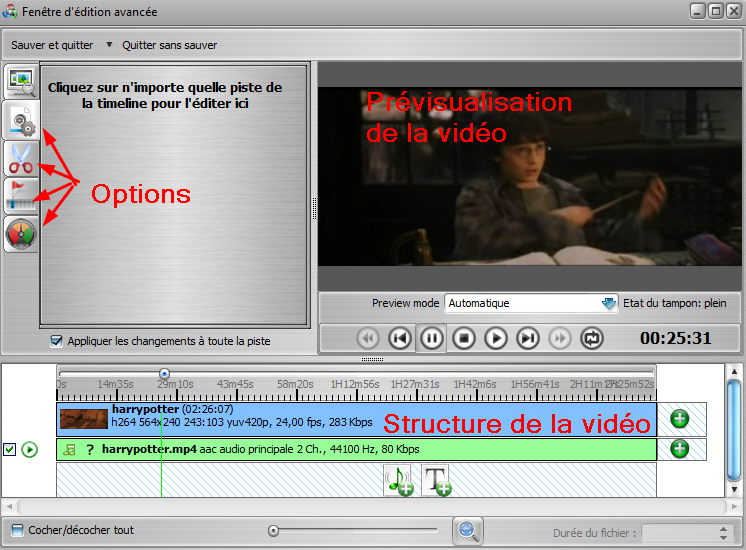Toggle Appliquer les changements à toute la piste
The height and width of the screenshot is (550, 746).
coord(57,341)
